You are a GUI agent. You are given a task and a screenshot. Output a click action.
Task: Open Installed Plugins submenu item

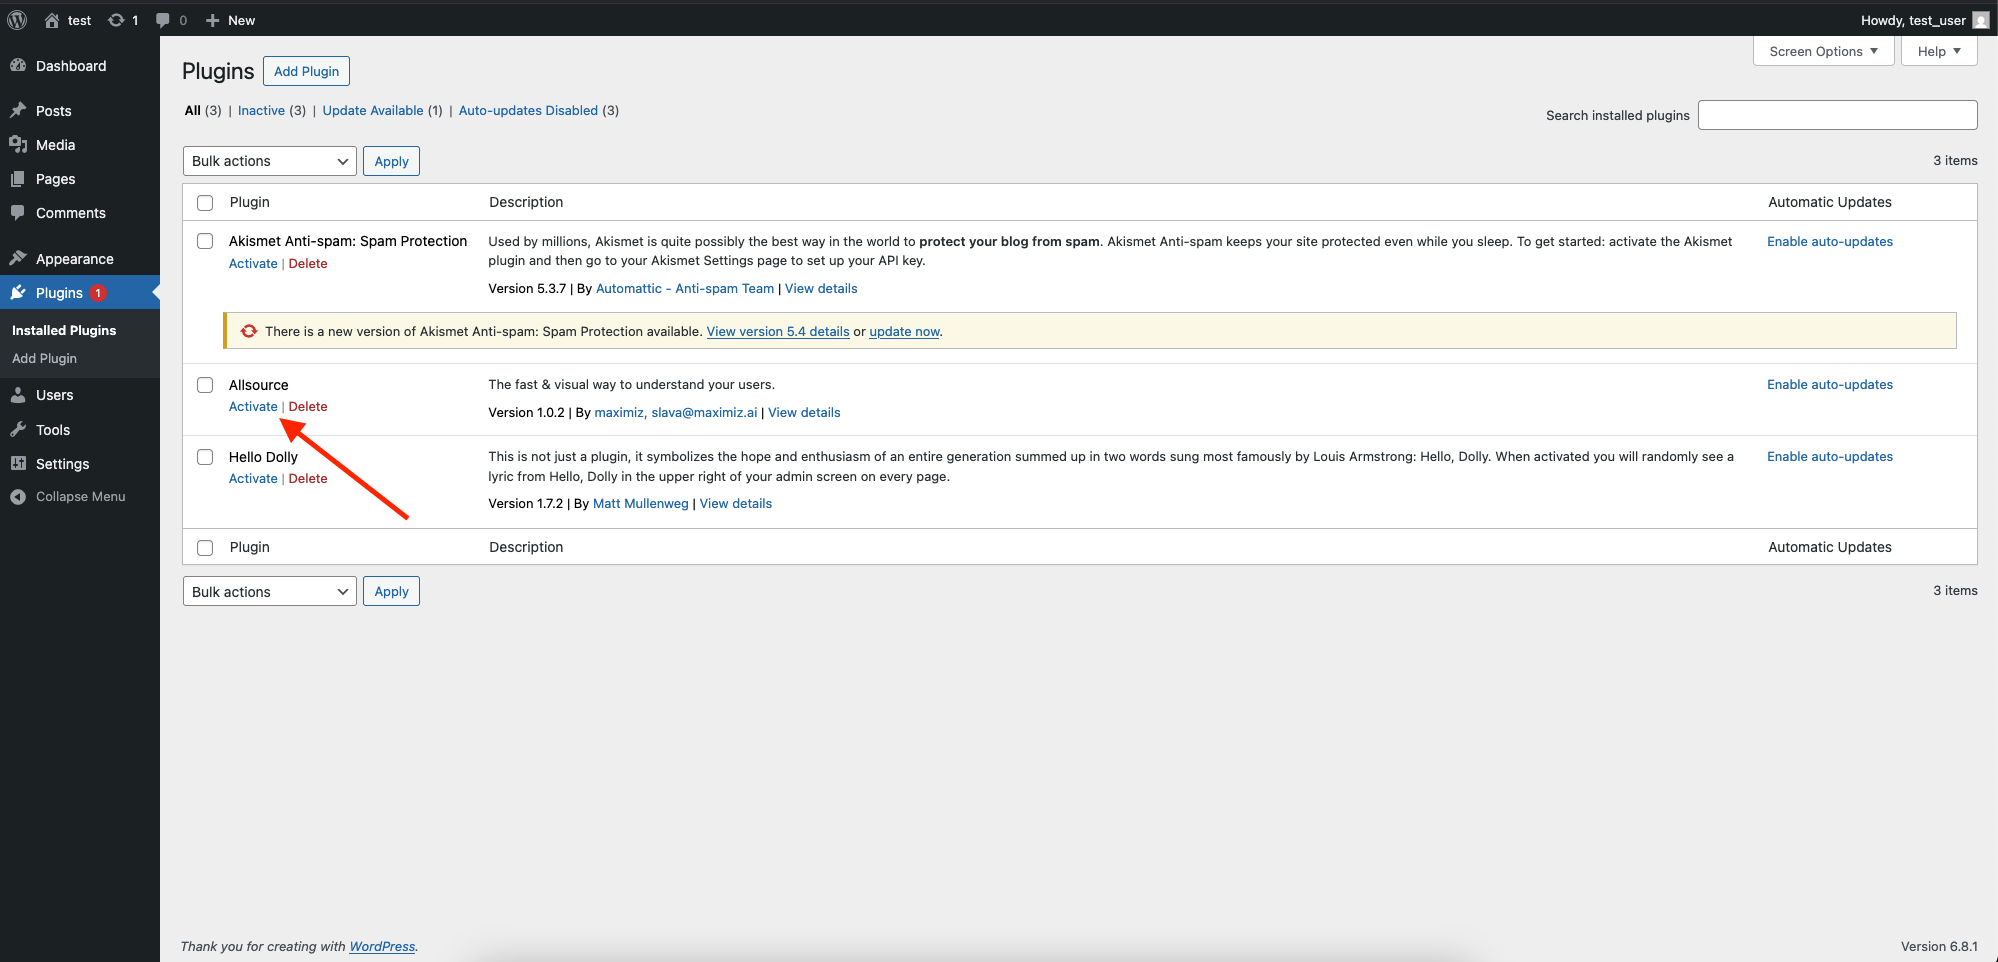(64, 330)
